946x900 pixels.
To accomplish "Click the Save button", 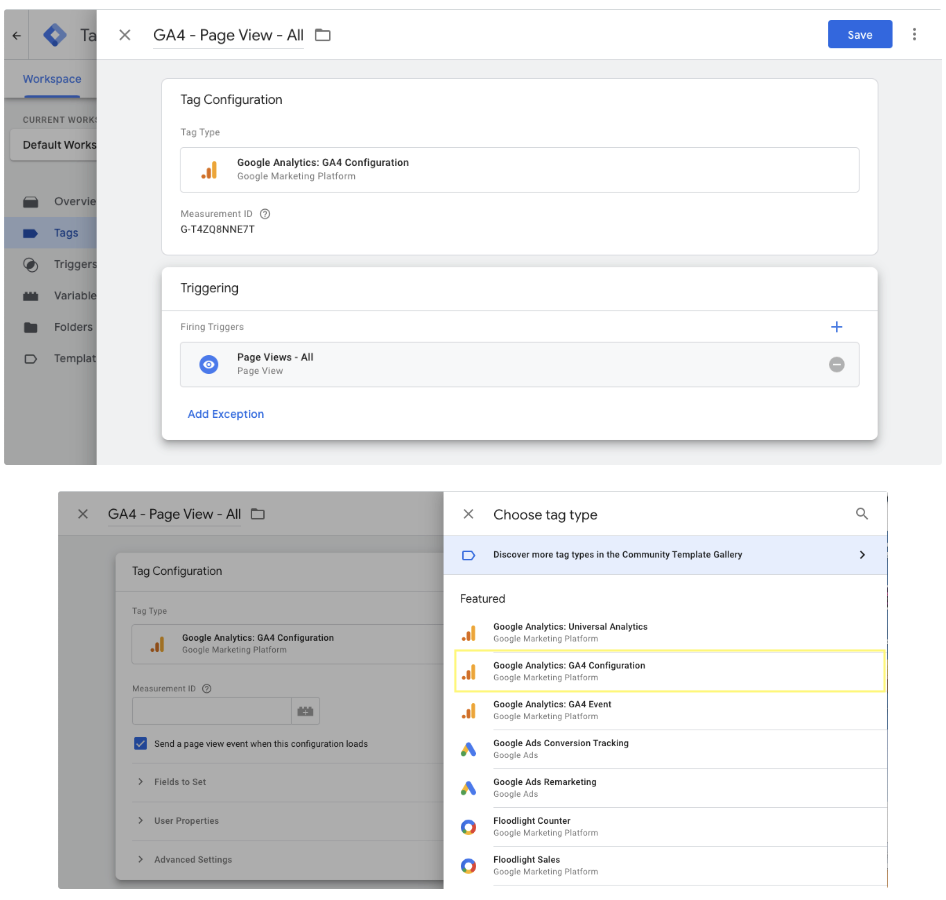I will click(x=859, y=34).
